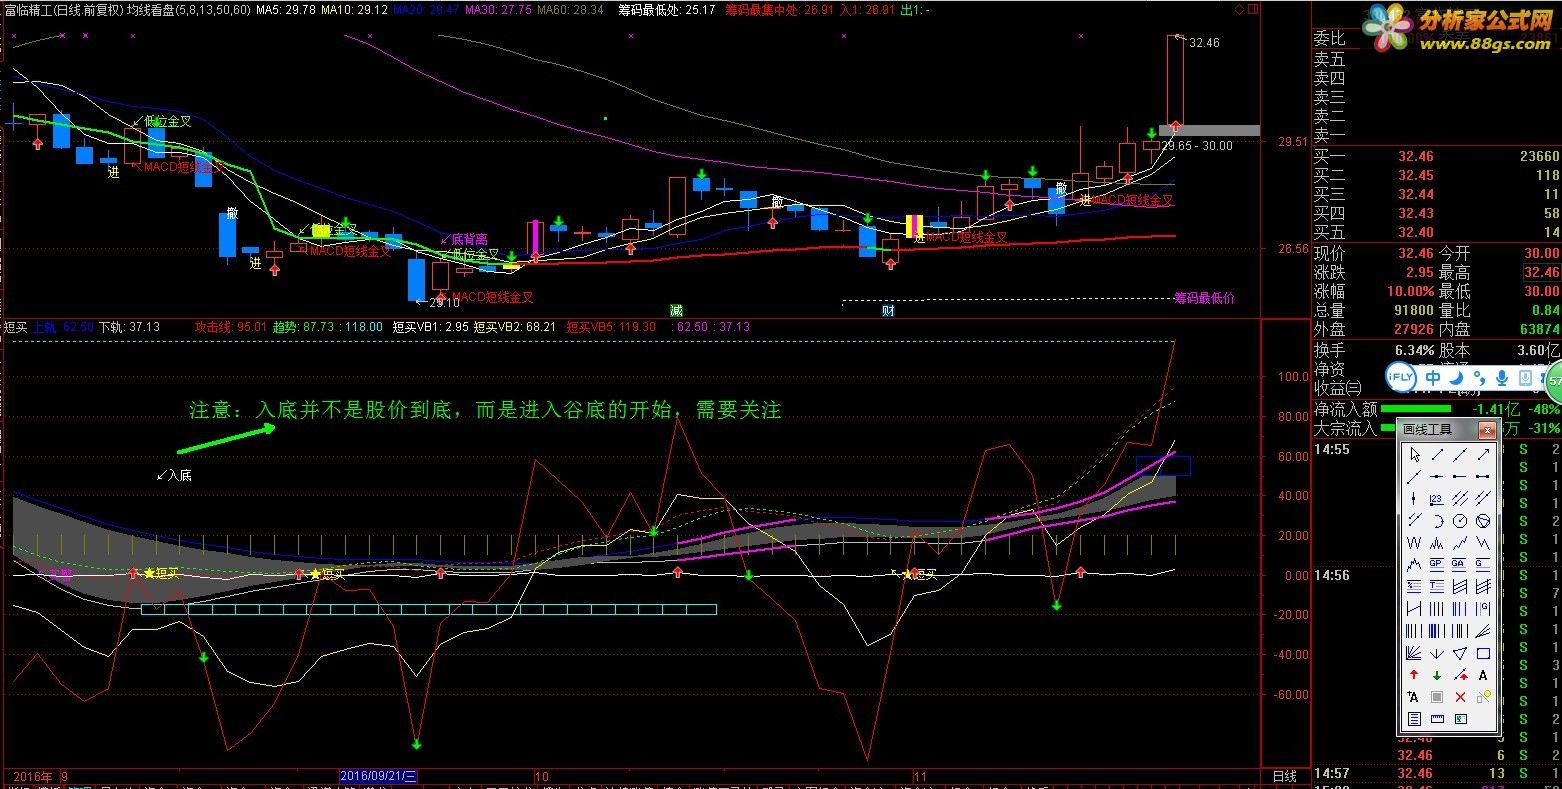Click the iFLY input method logo

coord(1401,377)
